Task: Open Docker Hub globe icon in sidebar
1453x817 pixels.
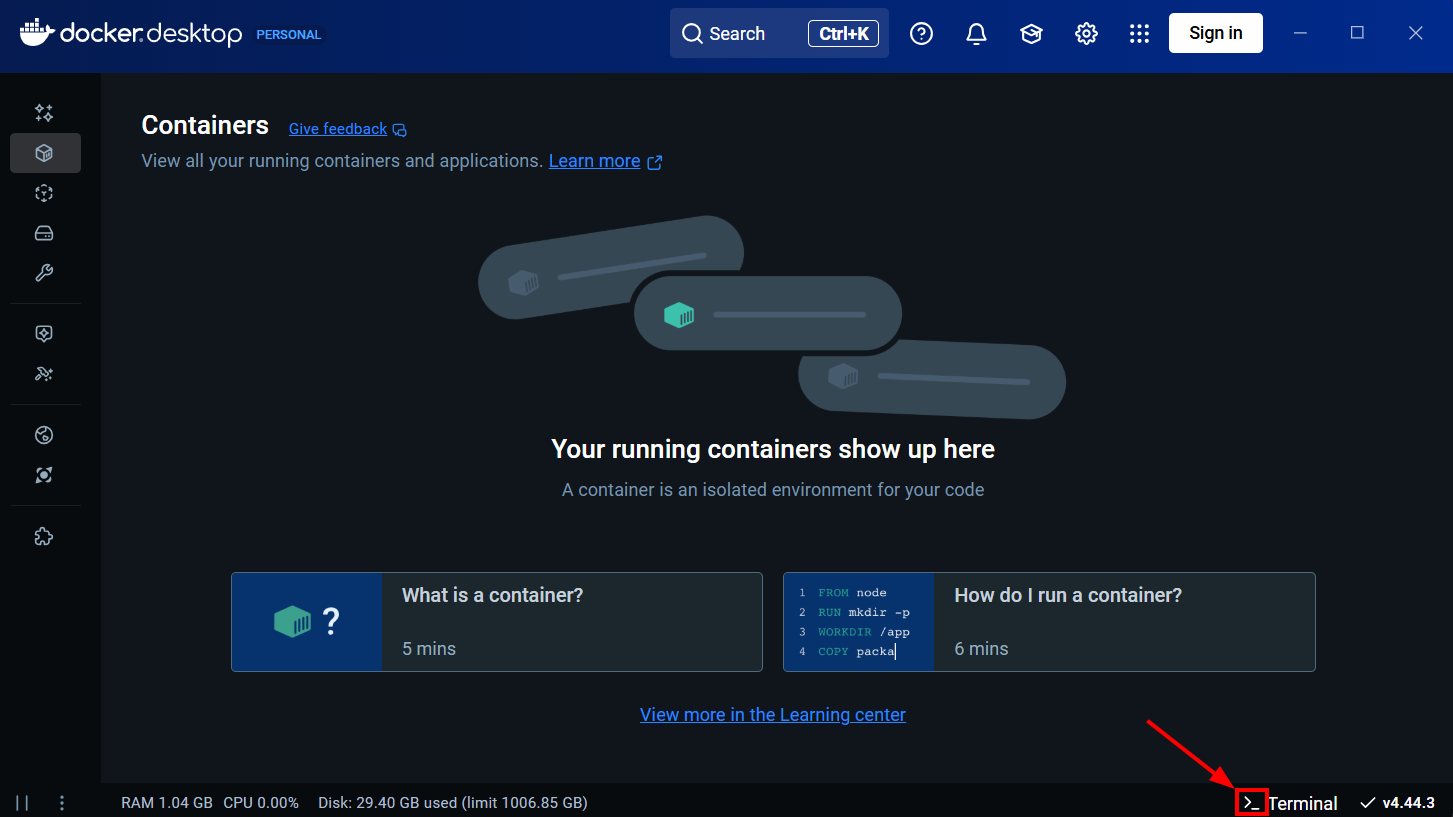Action: pyautogui.click(x=44, y=435)
